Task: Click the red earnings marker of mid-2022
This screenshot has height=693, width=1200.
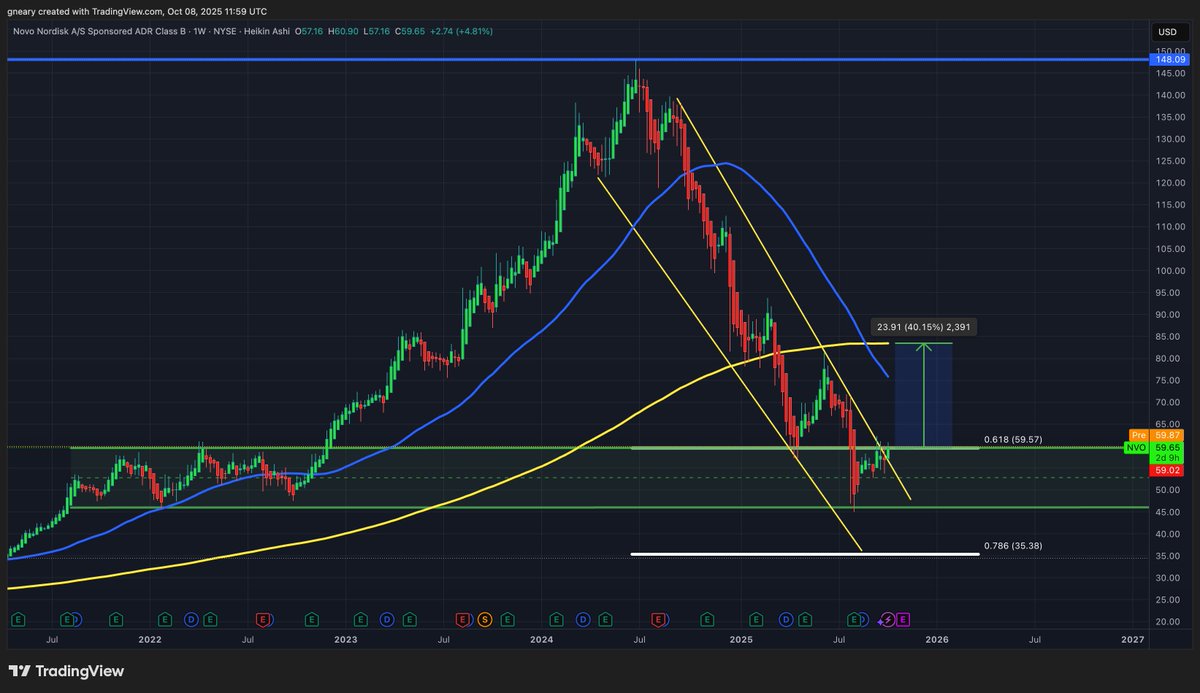Action: coord(263,620)
